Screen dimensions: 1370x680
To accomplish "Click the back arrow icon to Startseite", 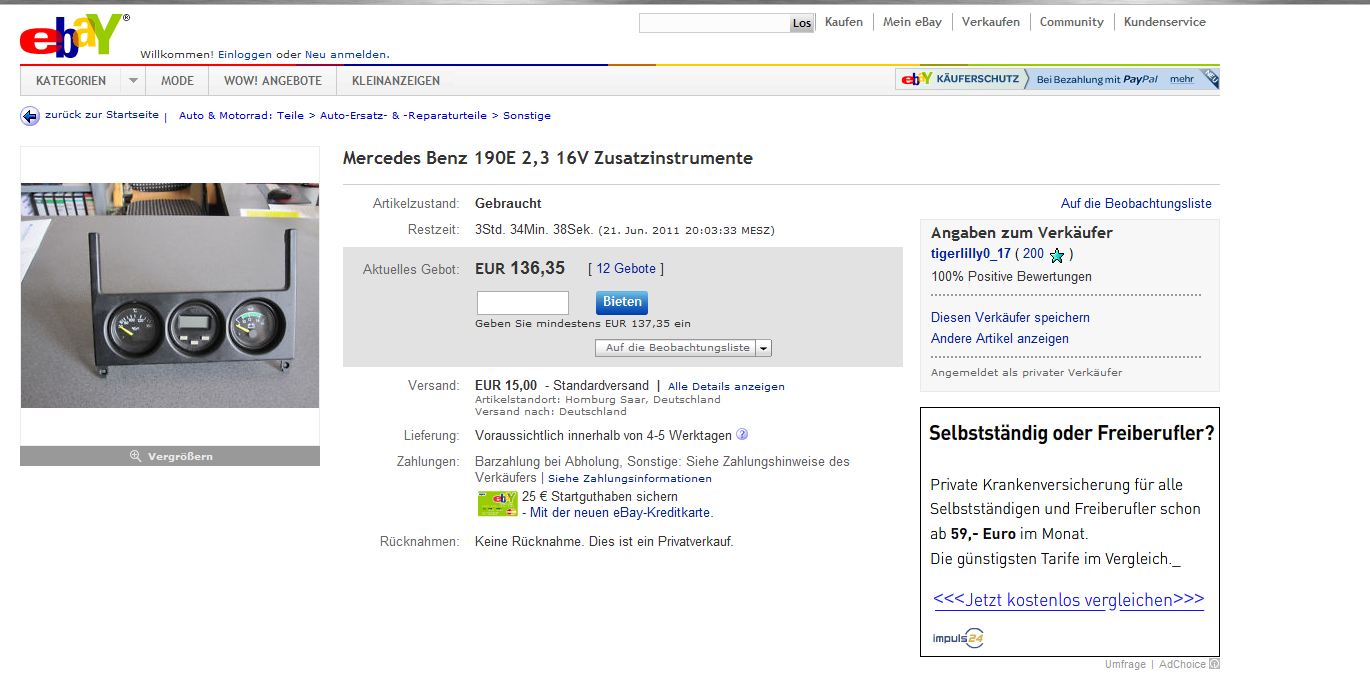I will [x=30, y=116].
